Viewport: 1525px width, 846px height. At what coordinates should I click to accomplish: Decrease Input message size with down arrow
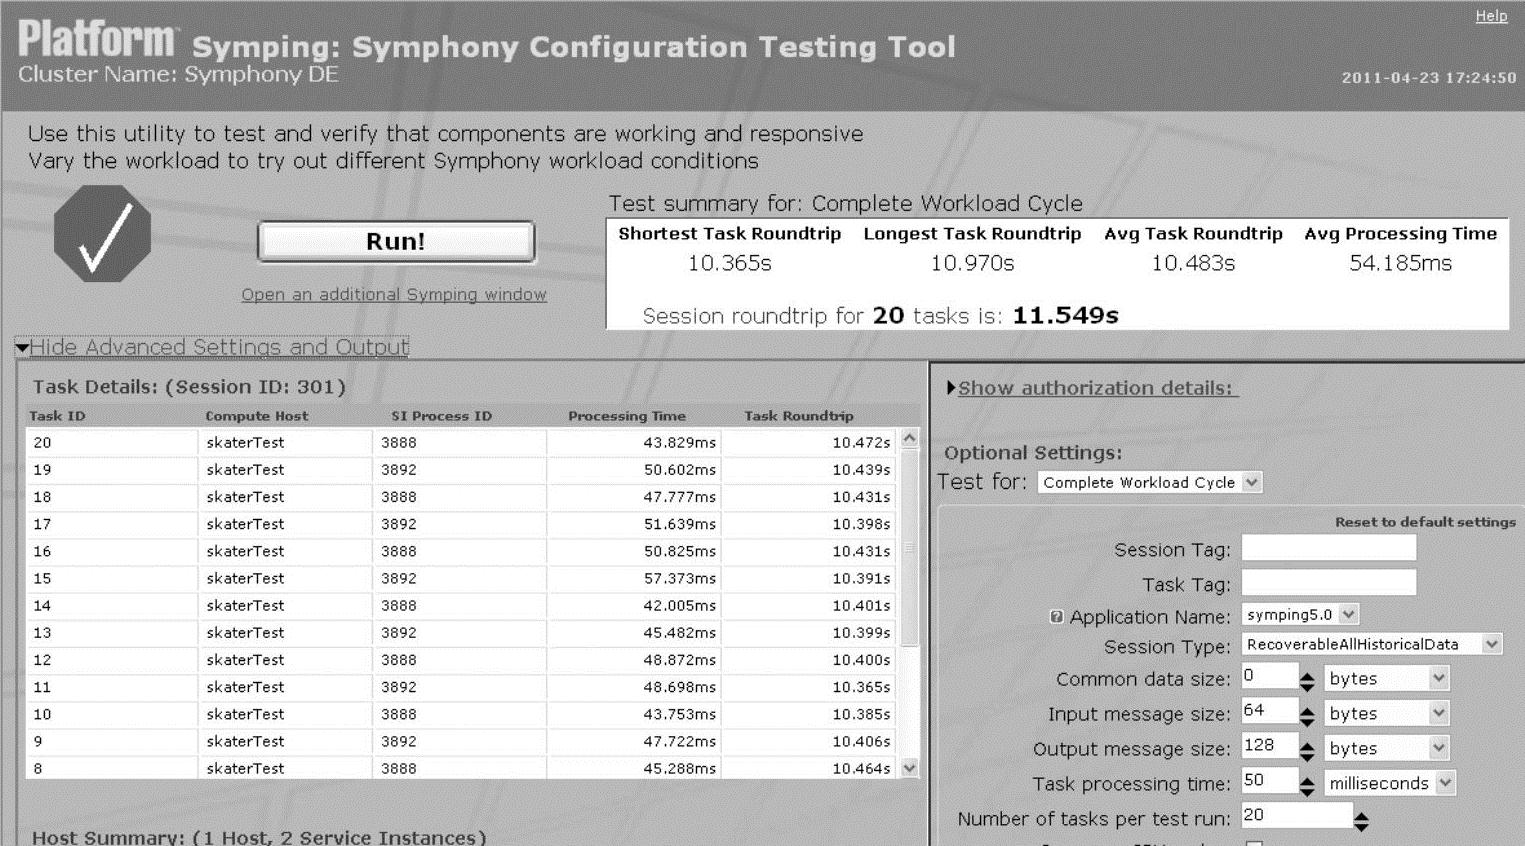tap(1307, 721)
